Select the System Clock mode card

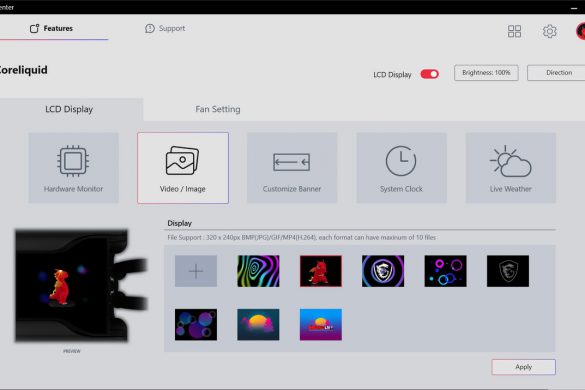tap(401, 168)
